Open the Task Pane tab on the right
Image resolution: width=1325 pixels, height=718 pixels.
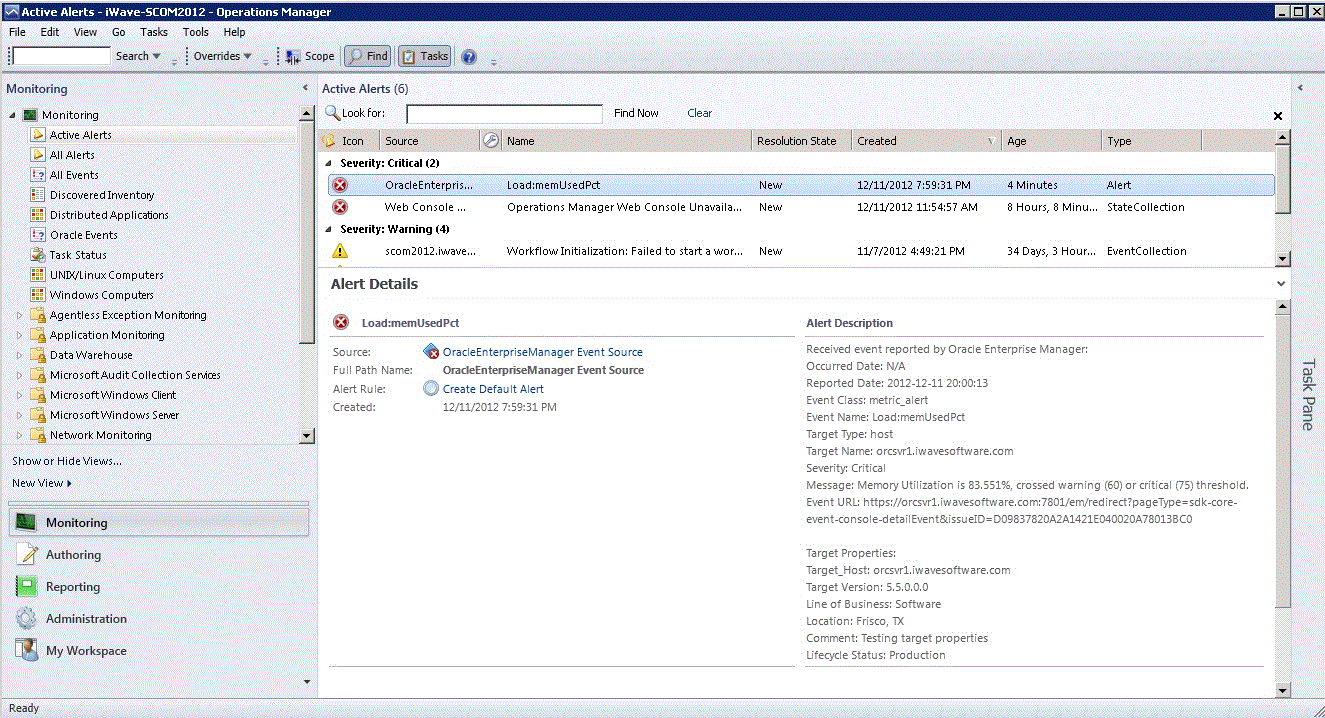coord(1308,395)
